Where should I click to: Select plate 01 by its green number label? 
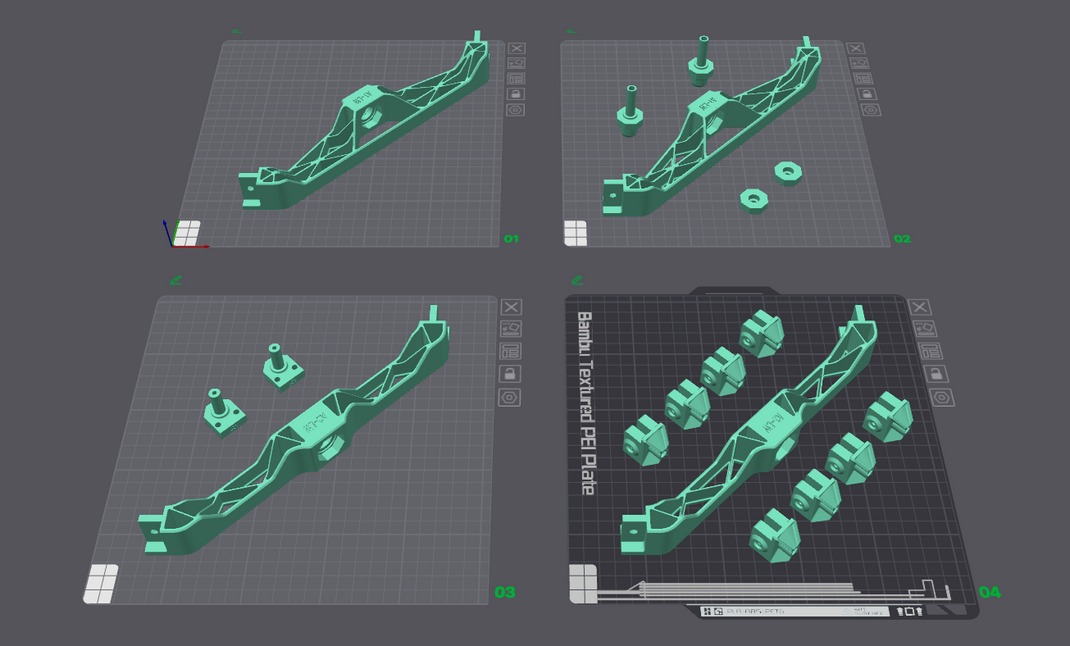click(511, 239)
